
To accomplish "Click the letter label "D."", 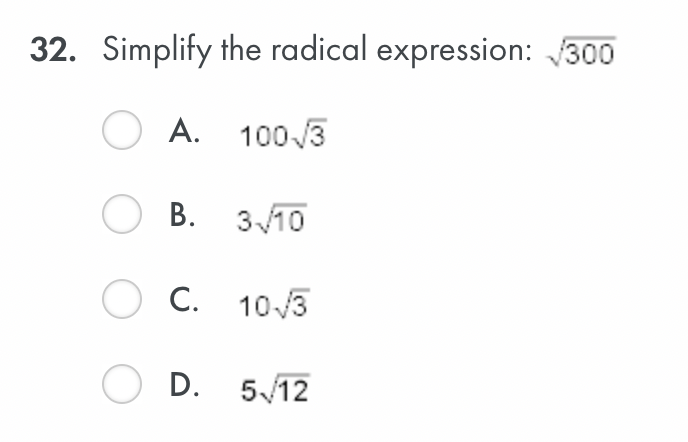I will (x=186, y=385).
